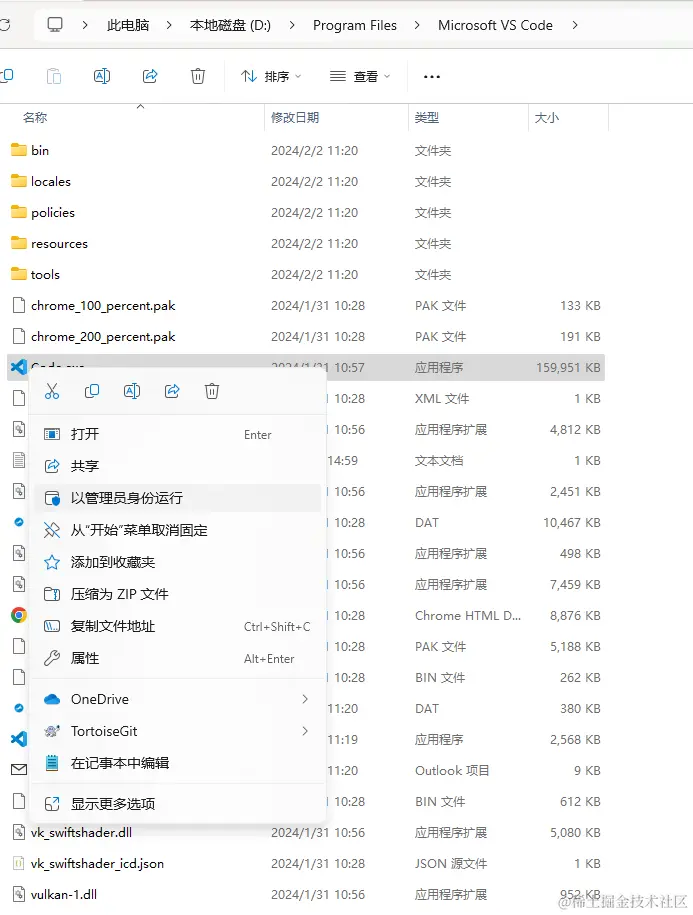Click the Notepad icon beside 在记事本中编辑

click(52, 763)
